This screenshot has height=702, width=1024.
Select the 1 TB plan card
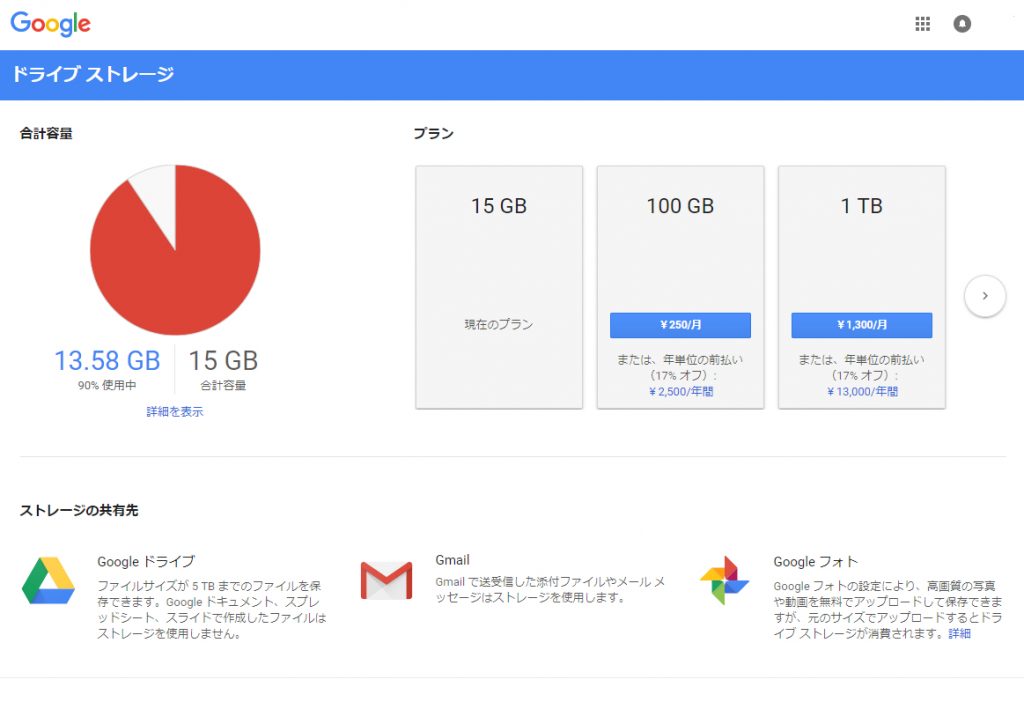click(x=862, y=287)
